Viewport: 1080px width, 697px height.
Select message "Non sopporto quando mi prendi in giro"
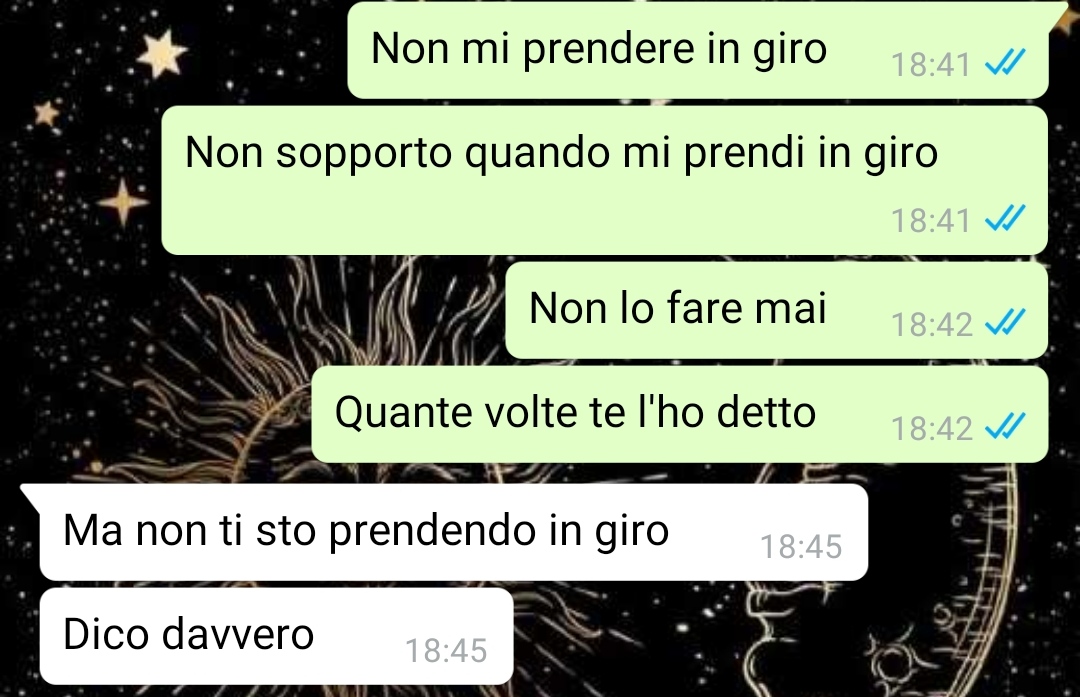click(x=604, y=180)
